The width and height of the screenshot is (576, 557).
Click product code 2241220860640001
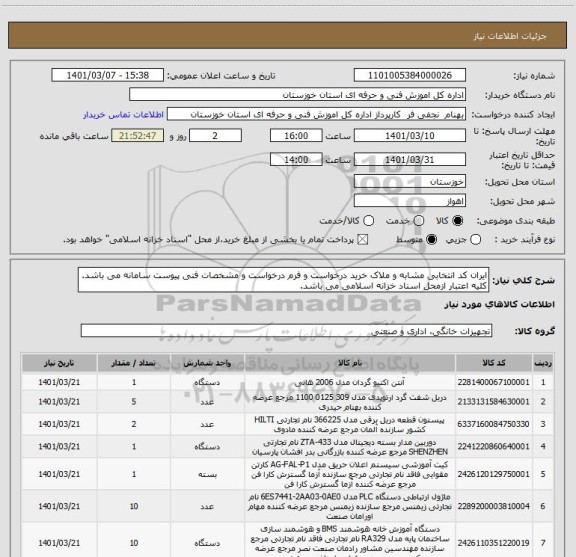[x=494, y=447]
